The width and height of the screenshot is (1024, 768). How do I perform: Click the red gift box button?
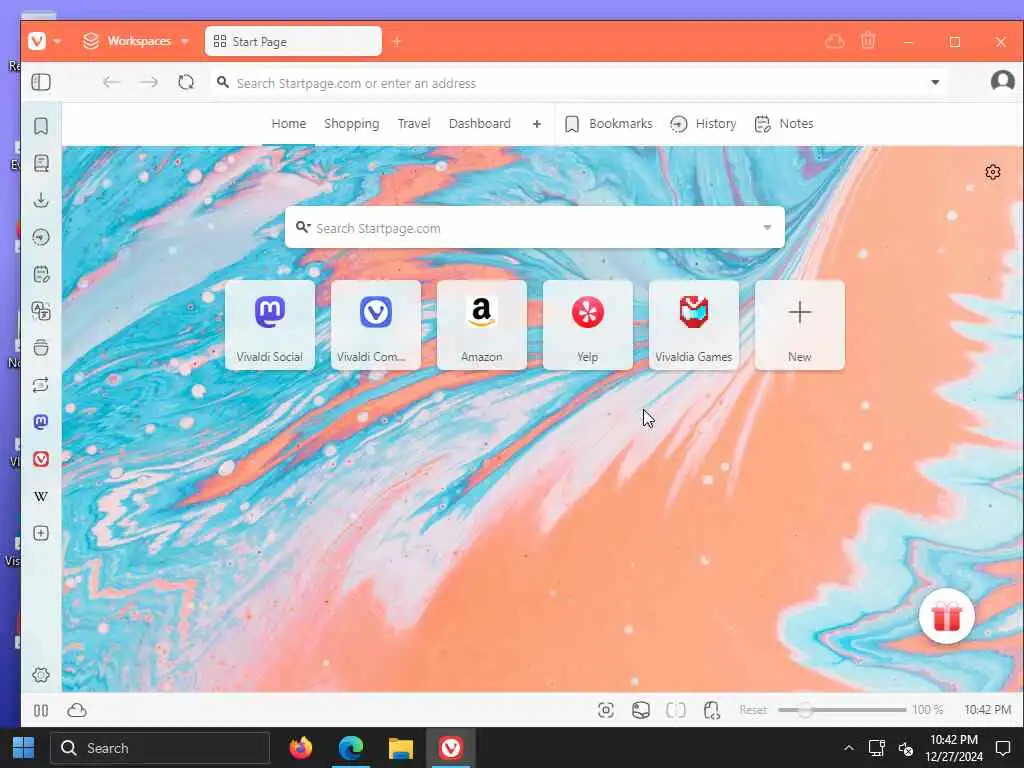(x=946, y=616)
